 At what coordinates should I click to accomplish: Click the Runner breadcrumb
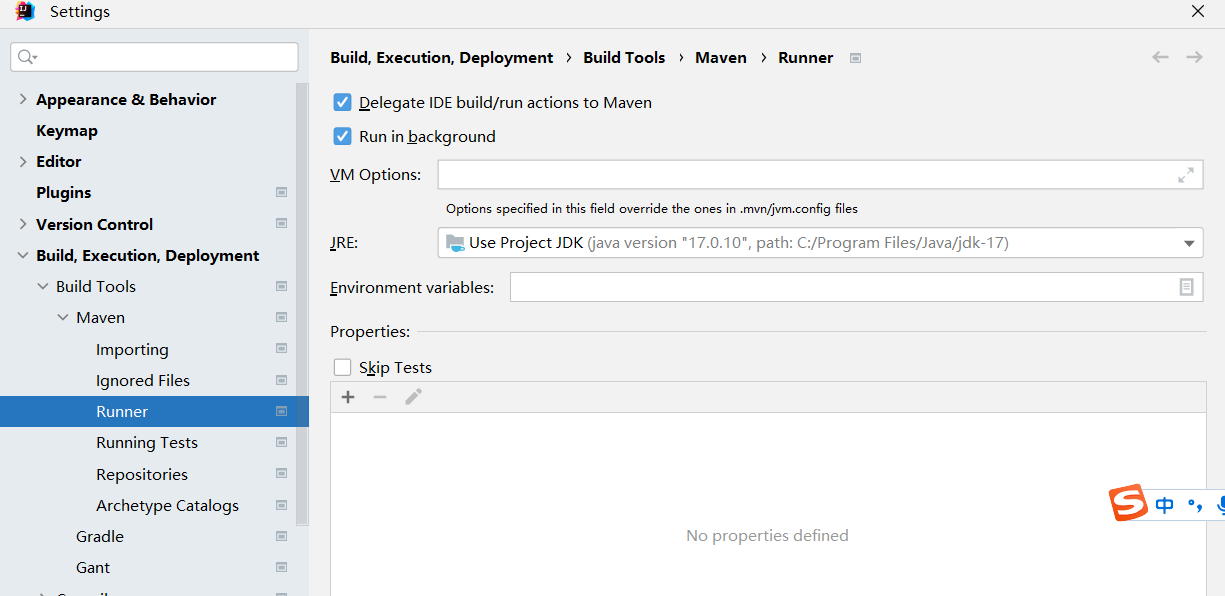point(806,57)
